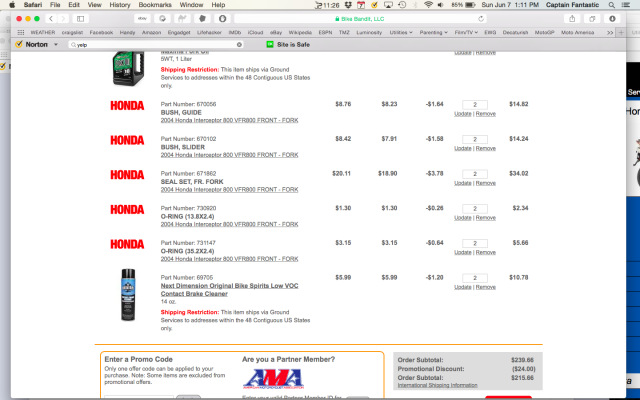Viewport: 640px width, 400px height.
Task: Expand the Norton toolbar dropdown arrow
Action: coord(56,44)
